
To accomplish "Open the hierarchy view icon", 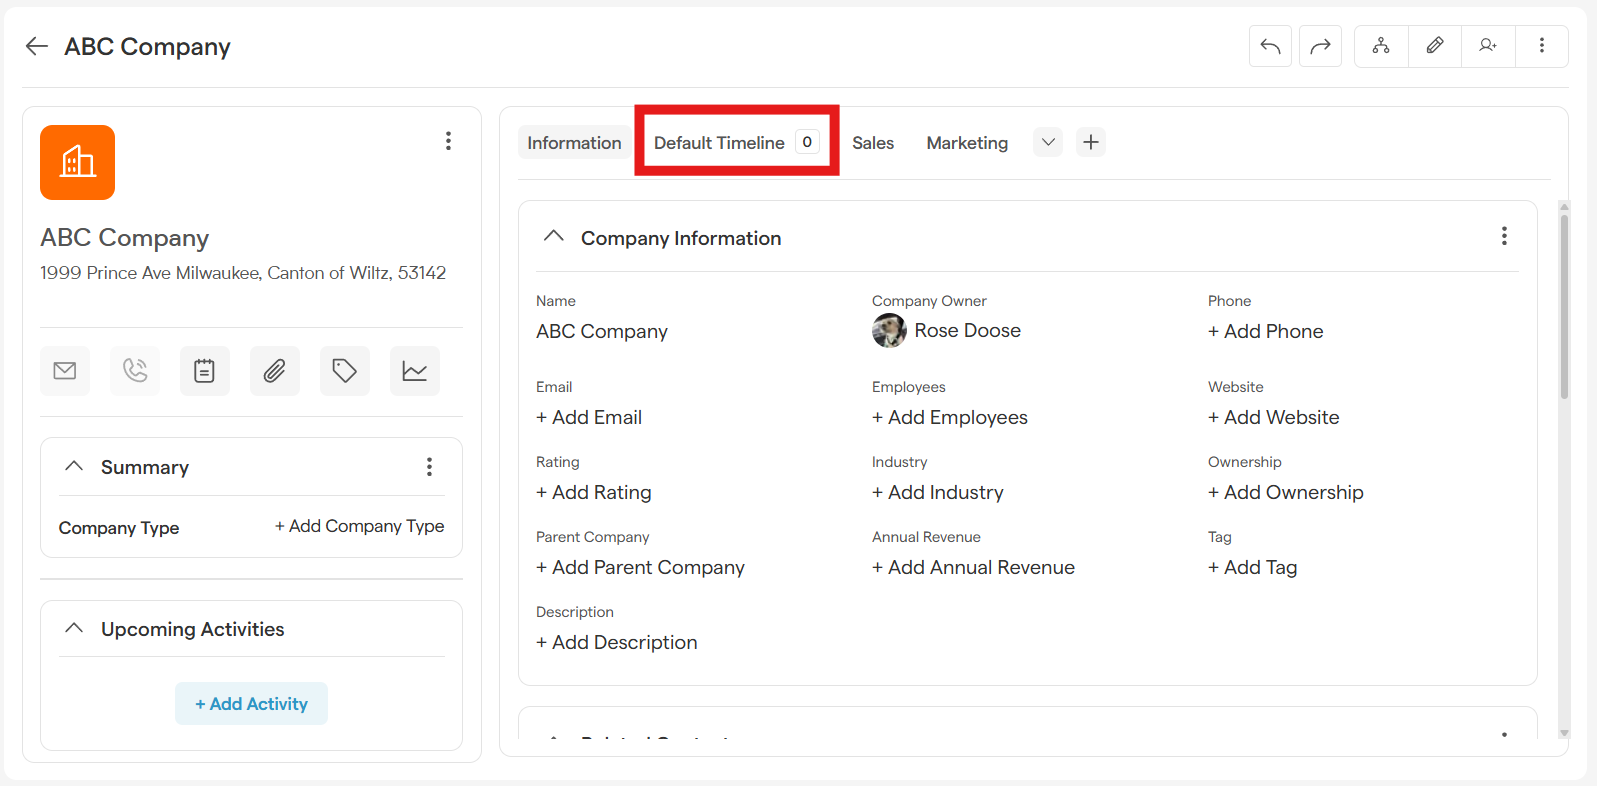I will click(1381, 46).
